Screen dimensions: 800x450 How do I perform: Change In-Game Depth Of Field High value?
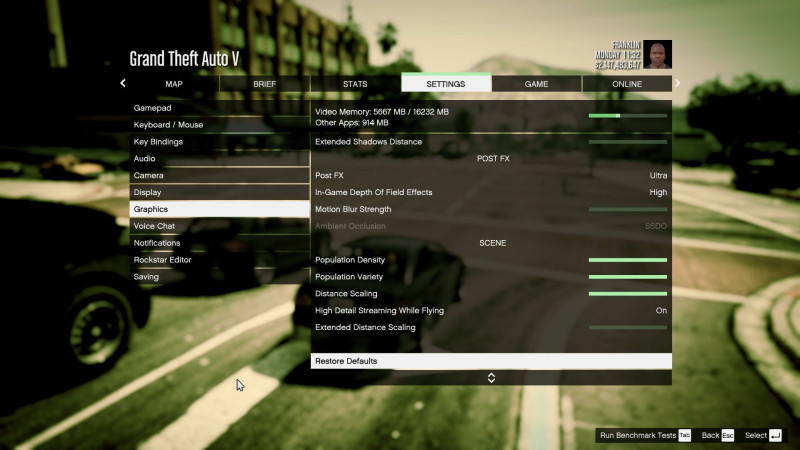[658, 192]
